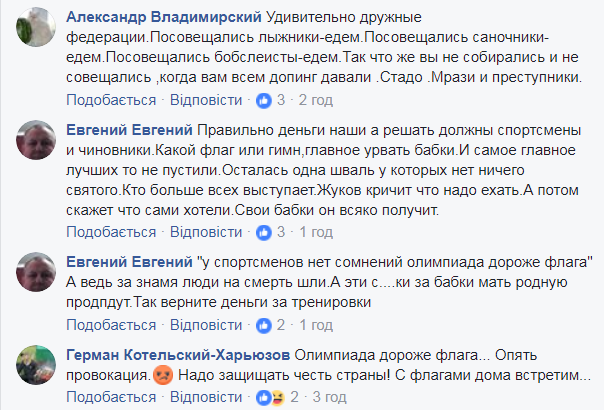Click Відповісти under Герман's comment
This screenshot has height=410, width=604.
pyautogui.click(x=206, y=397)
